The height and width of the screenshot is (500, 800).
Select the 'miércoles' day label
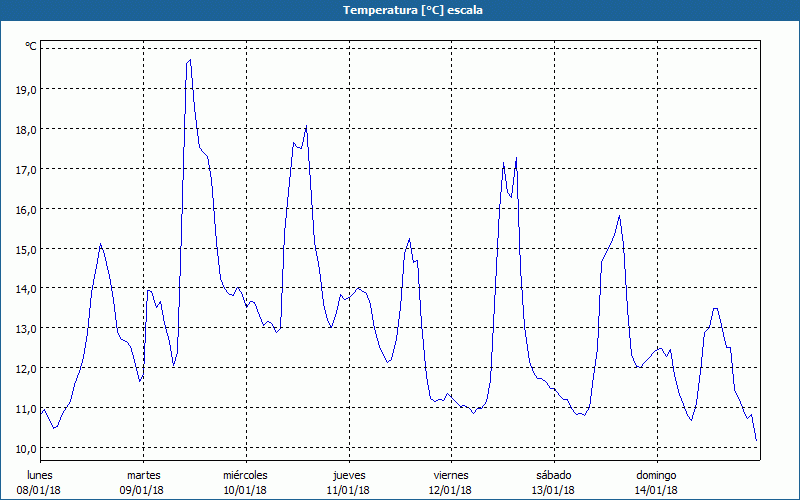pos(245,475)
